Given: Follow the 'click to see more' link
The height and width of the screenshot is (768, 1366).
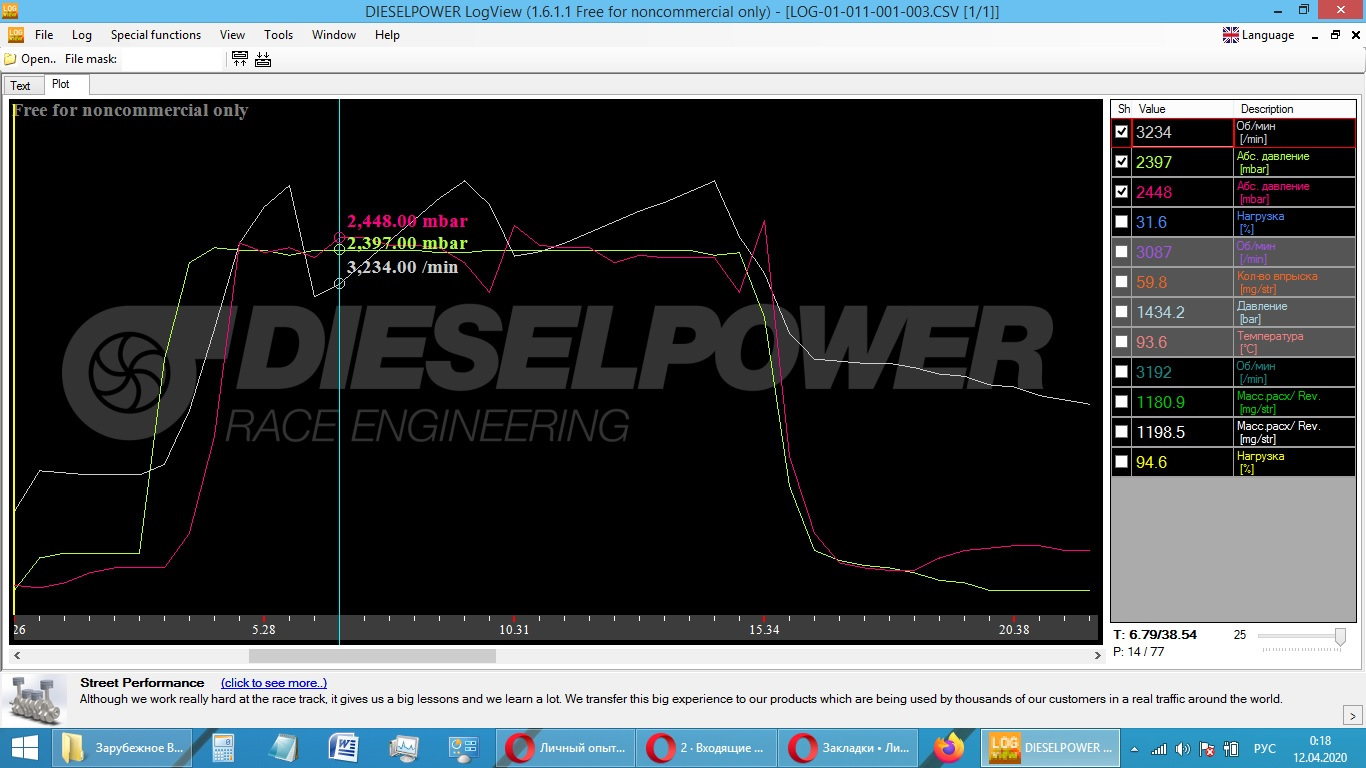Looking at the screenshot, I should click(274, 683).
